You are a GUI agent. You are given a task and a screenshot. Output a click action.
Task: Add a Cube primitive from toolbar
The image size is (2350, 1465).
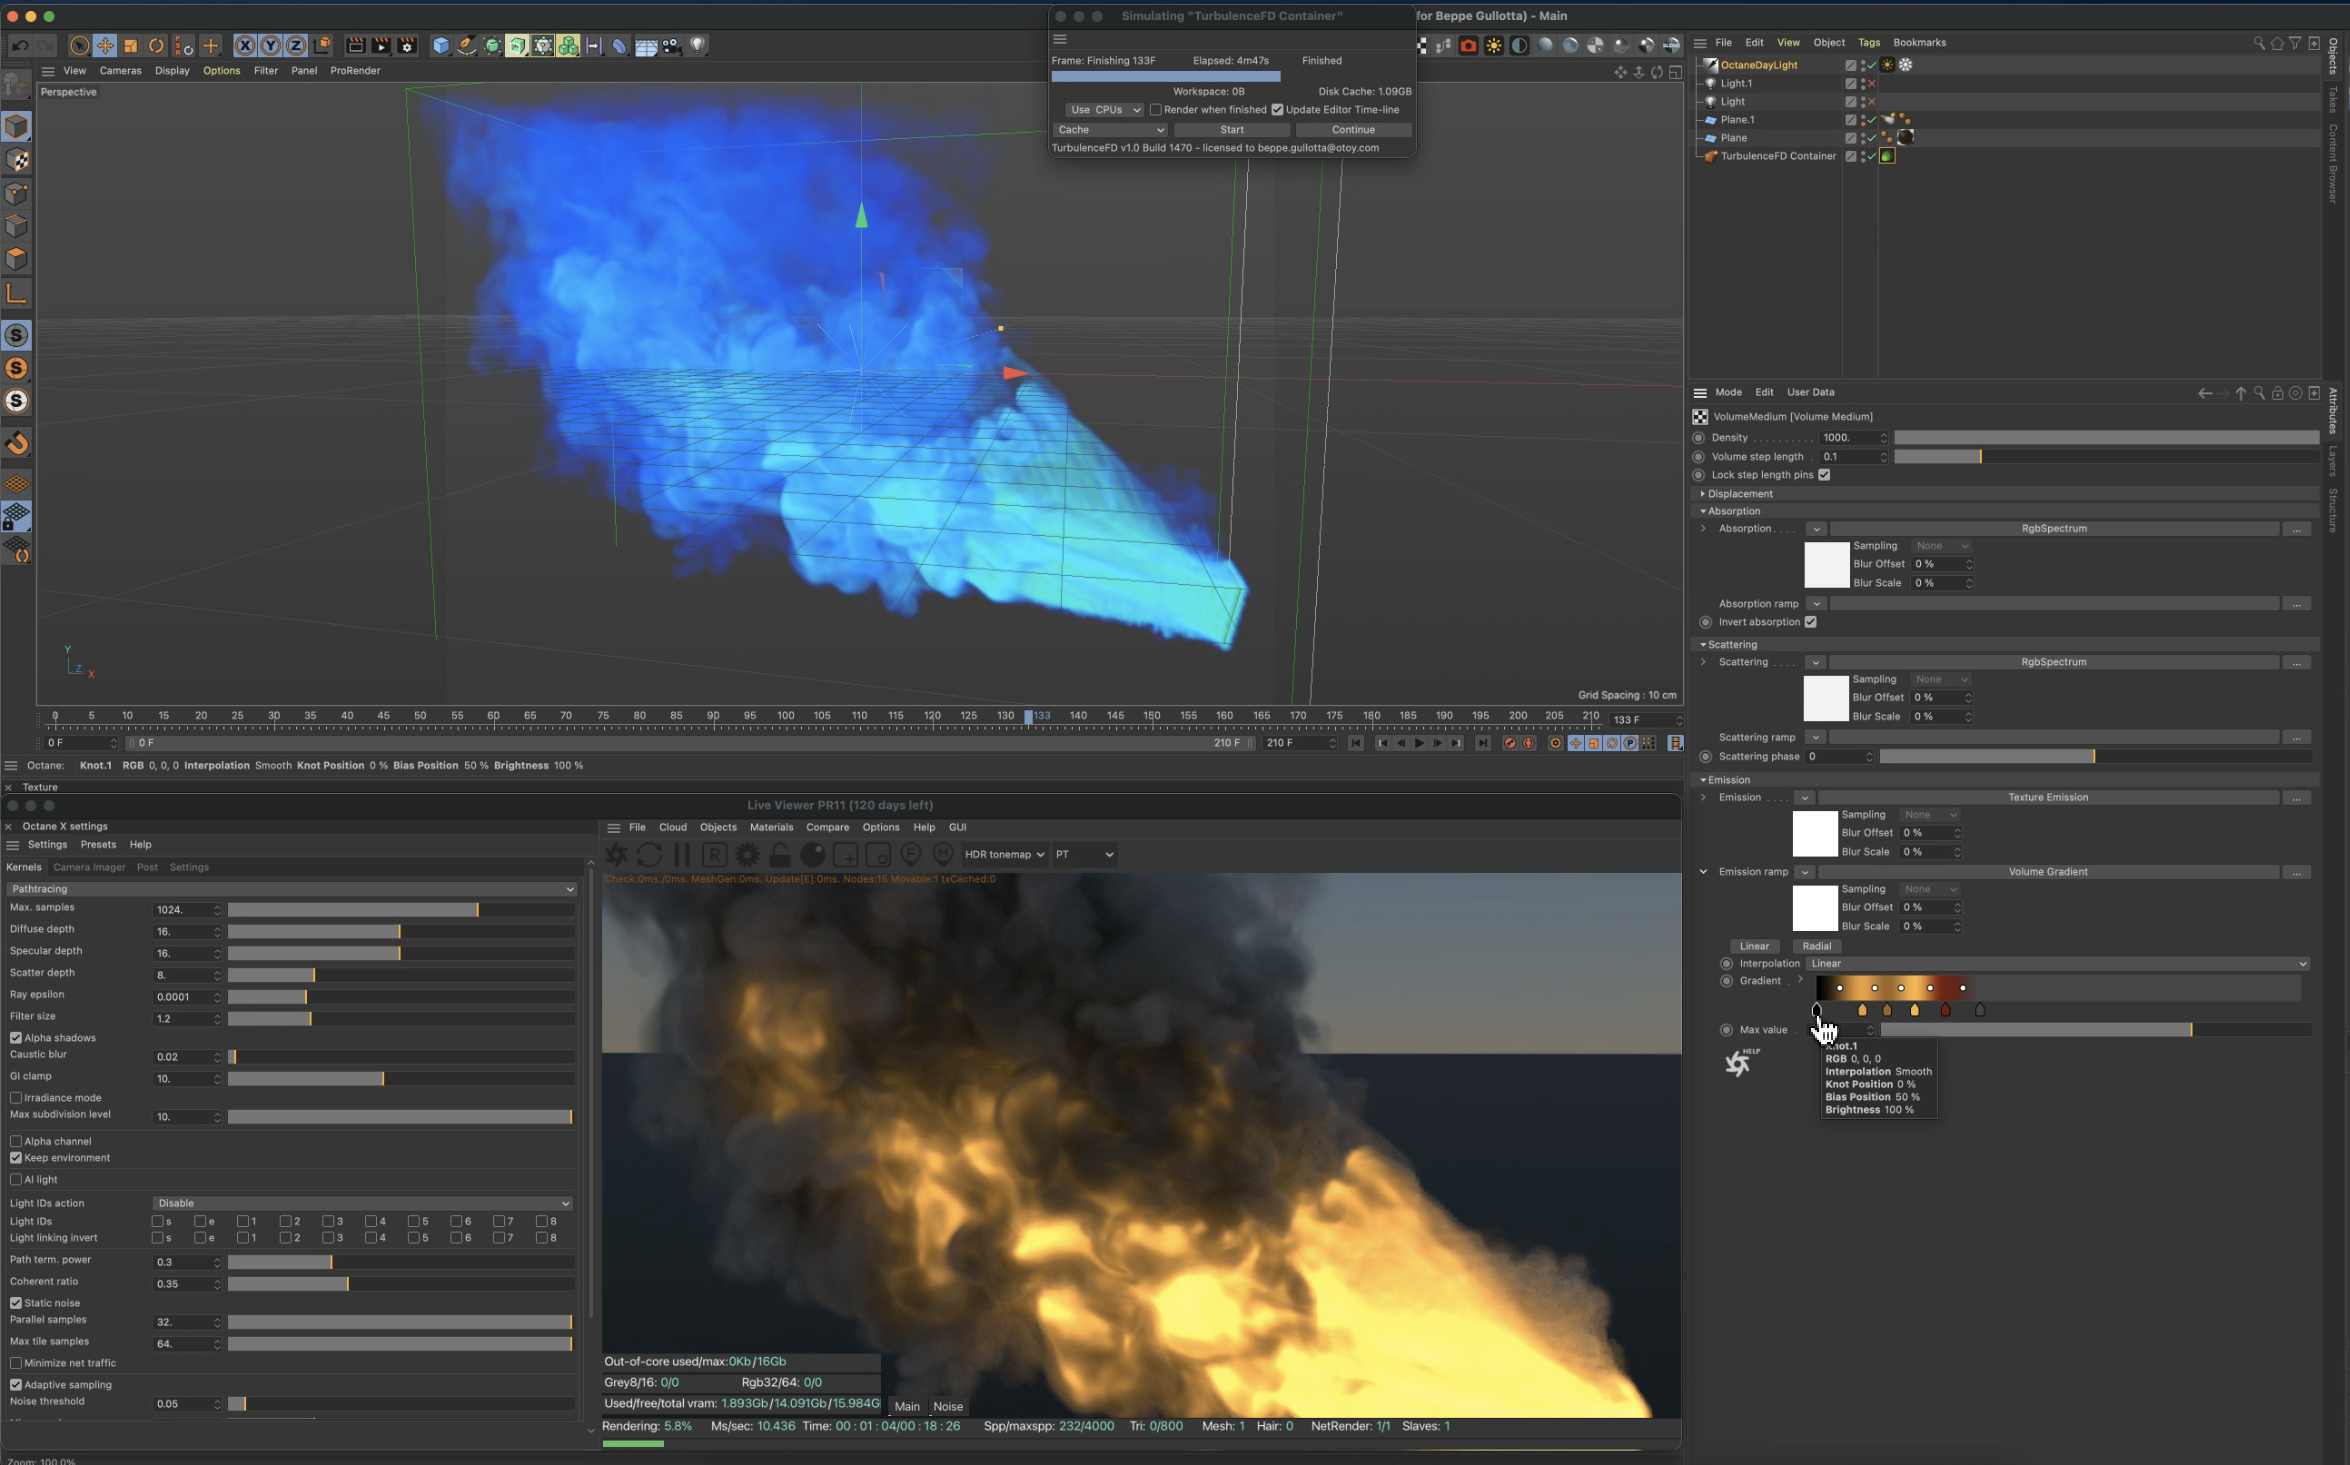coord(440,46)
